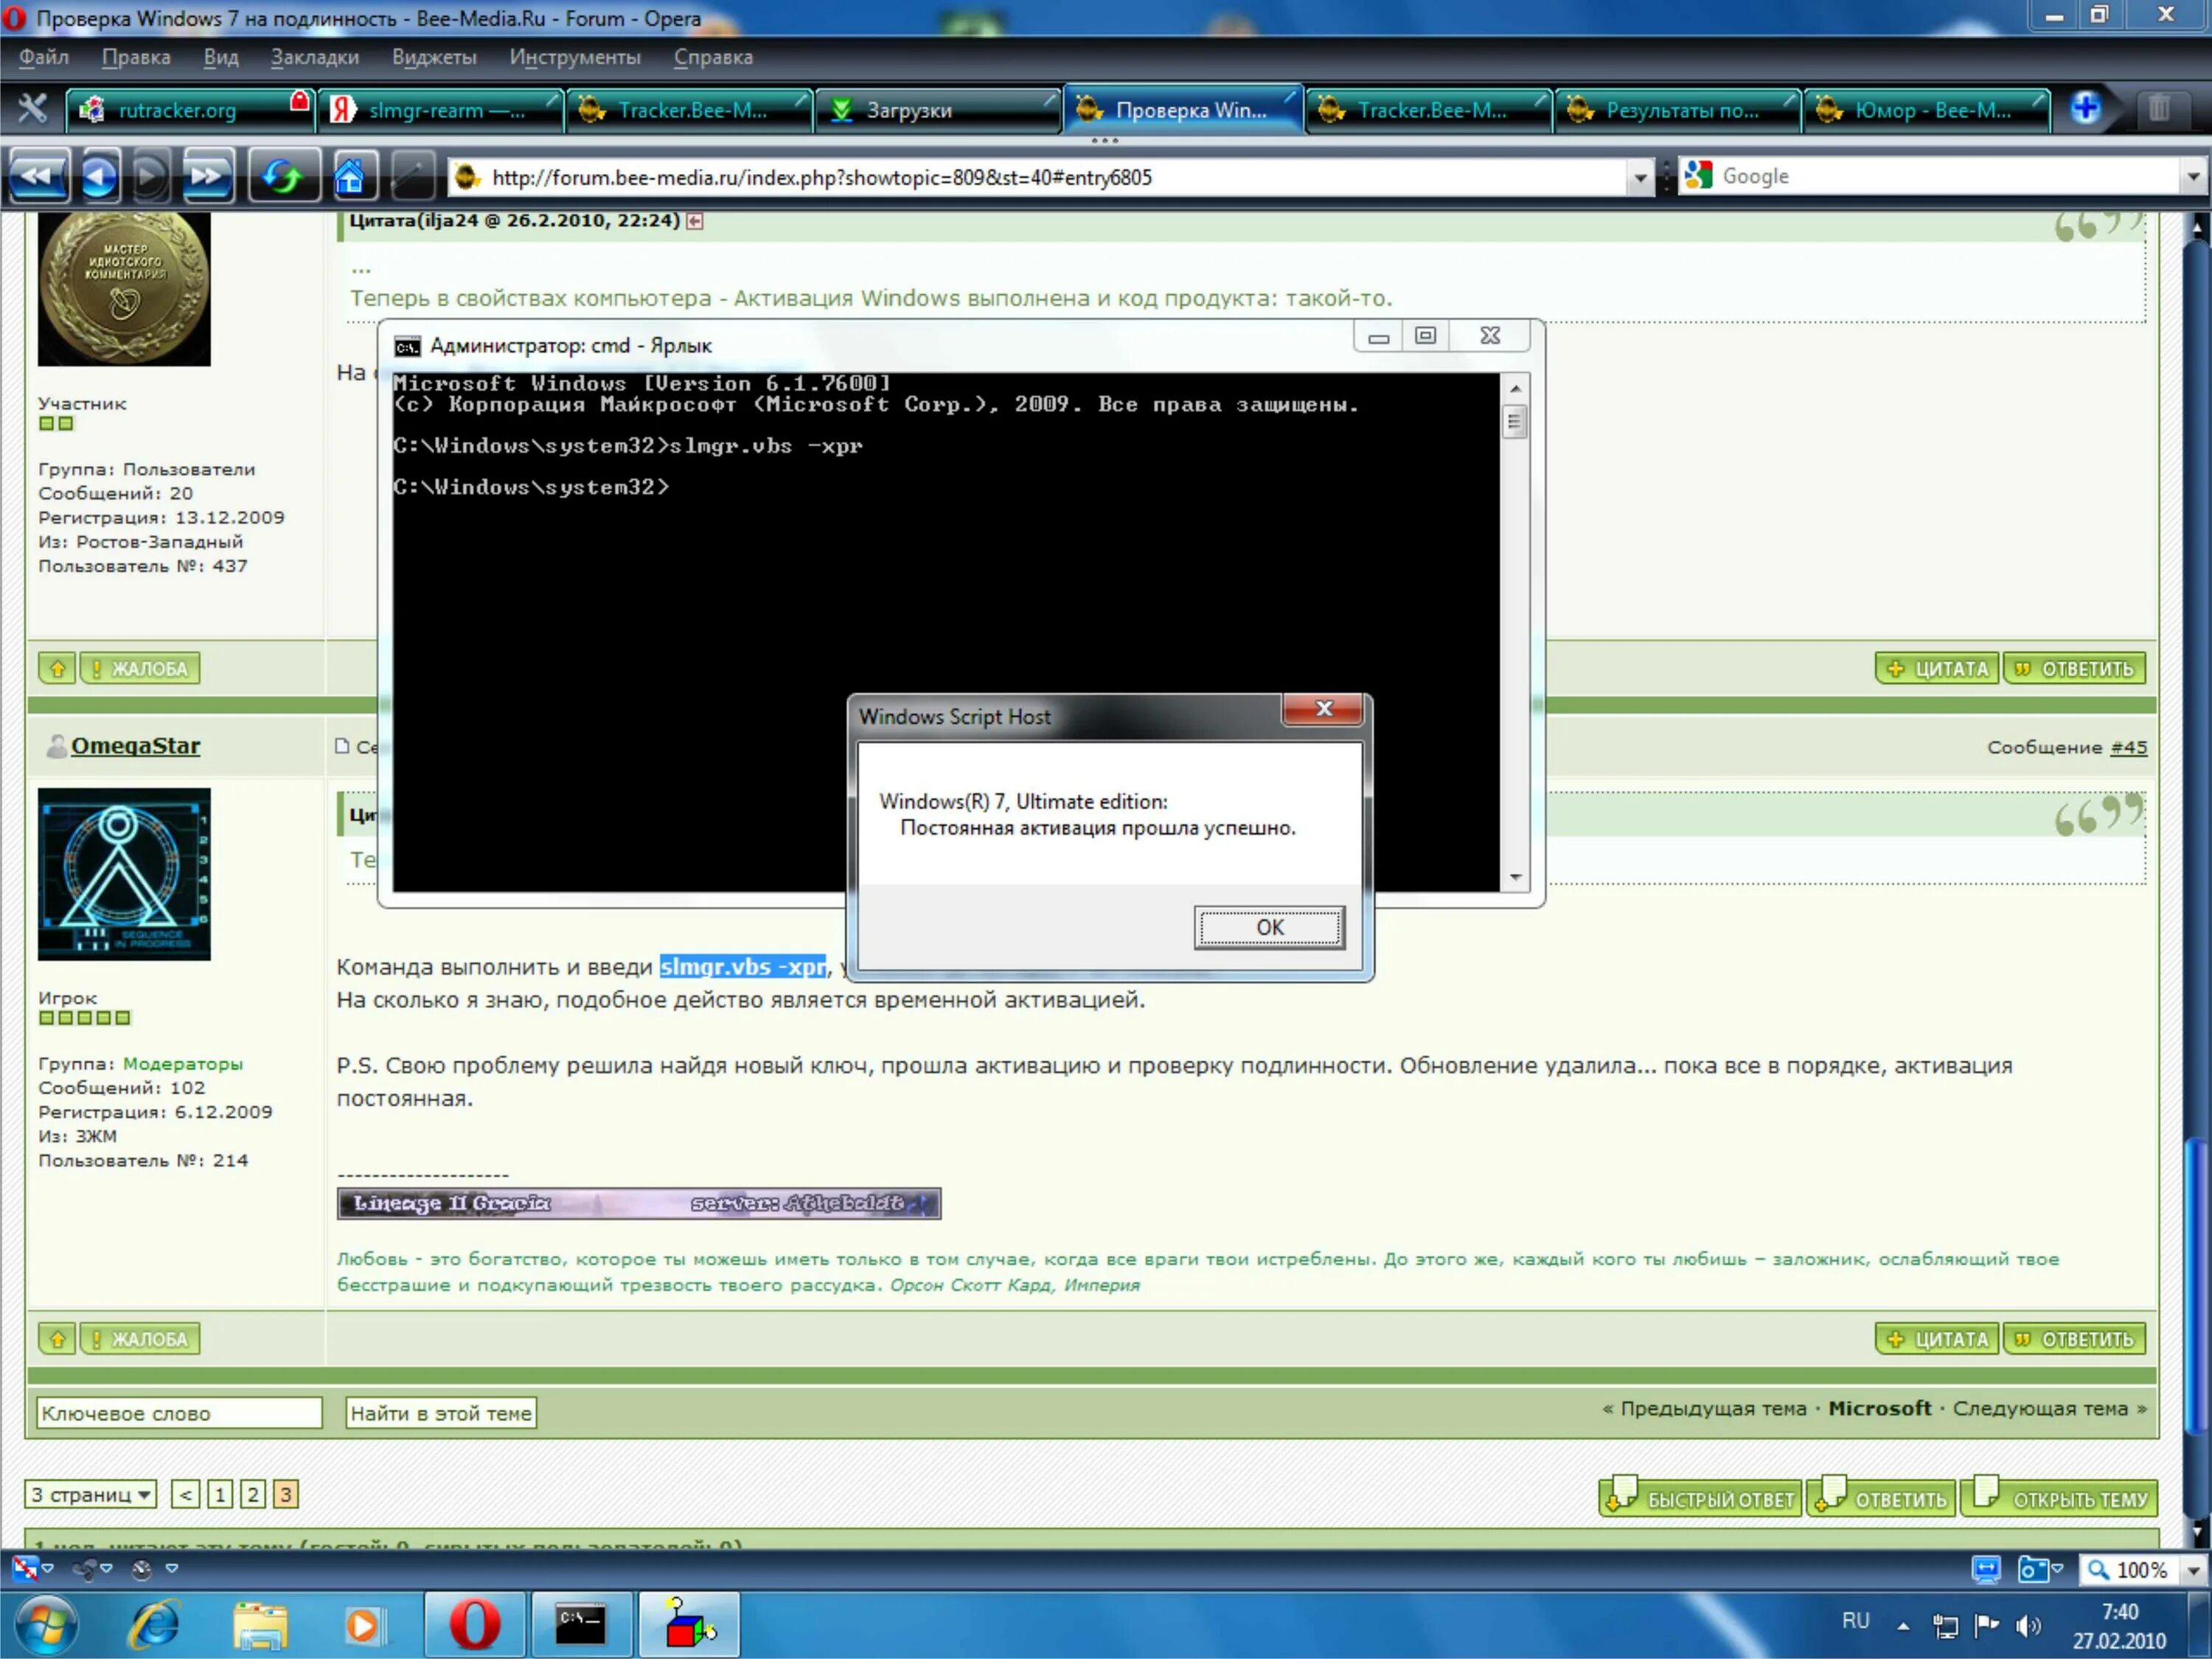2212x1659 pixels.
Task: Click the cmd window scrollbar thumb
Action: 1514,421
